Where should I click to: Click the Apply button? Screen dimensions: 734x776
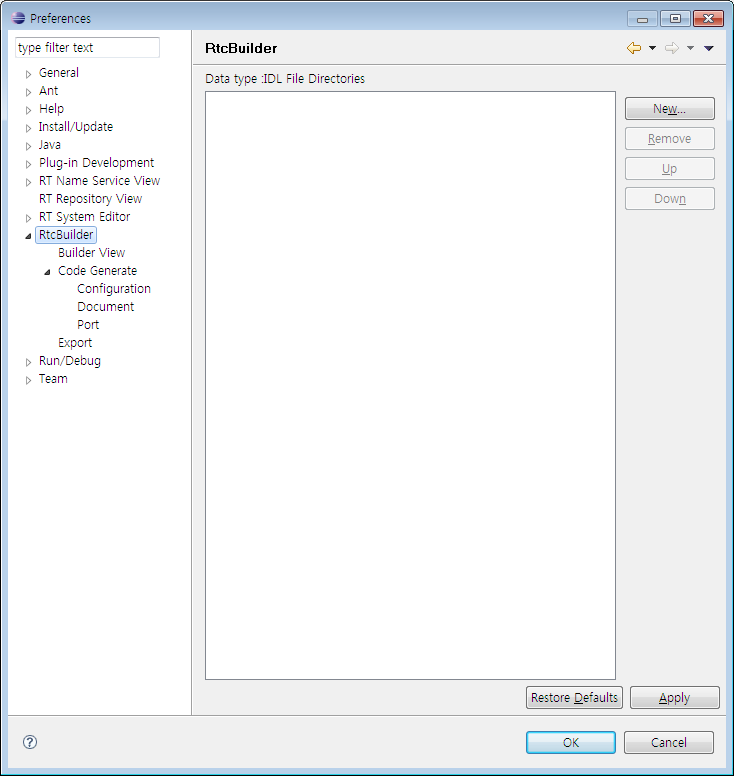pos(674,698)
